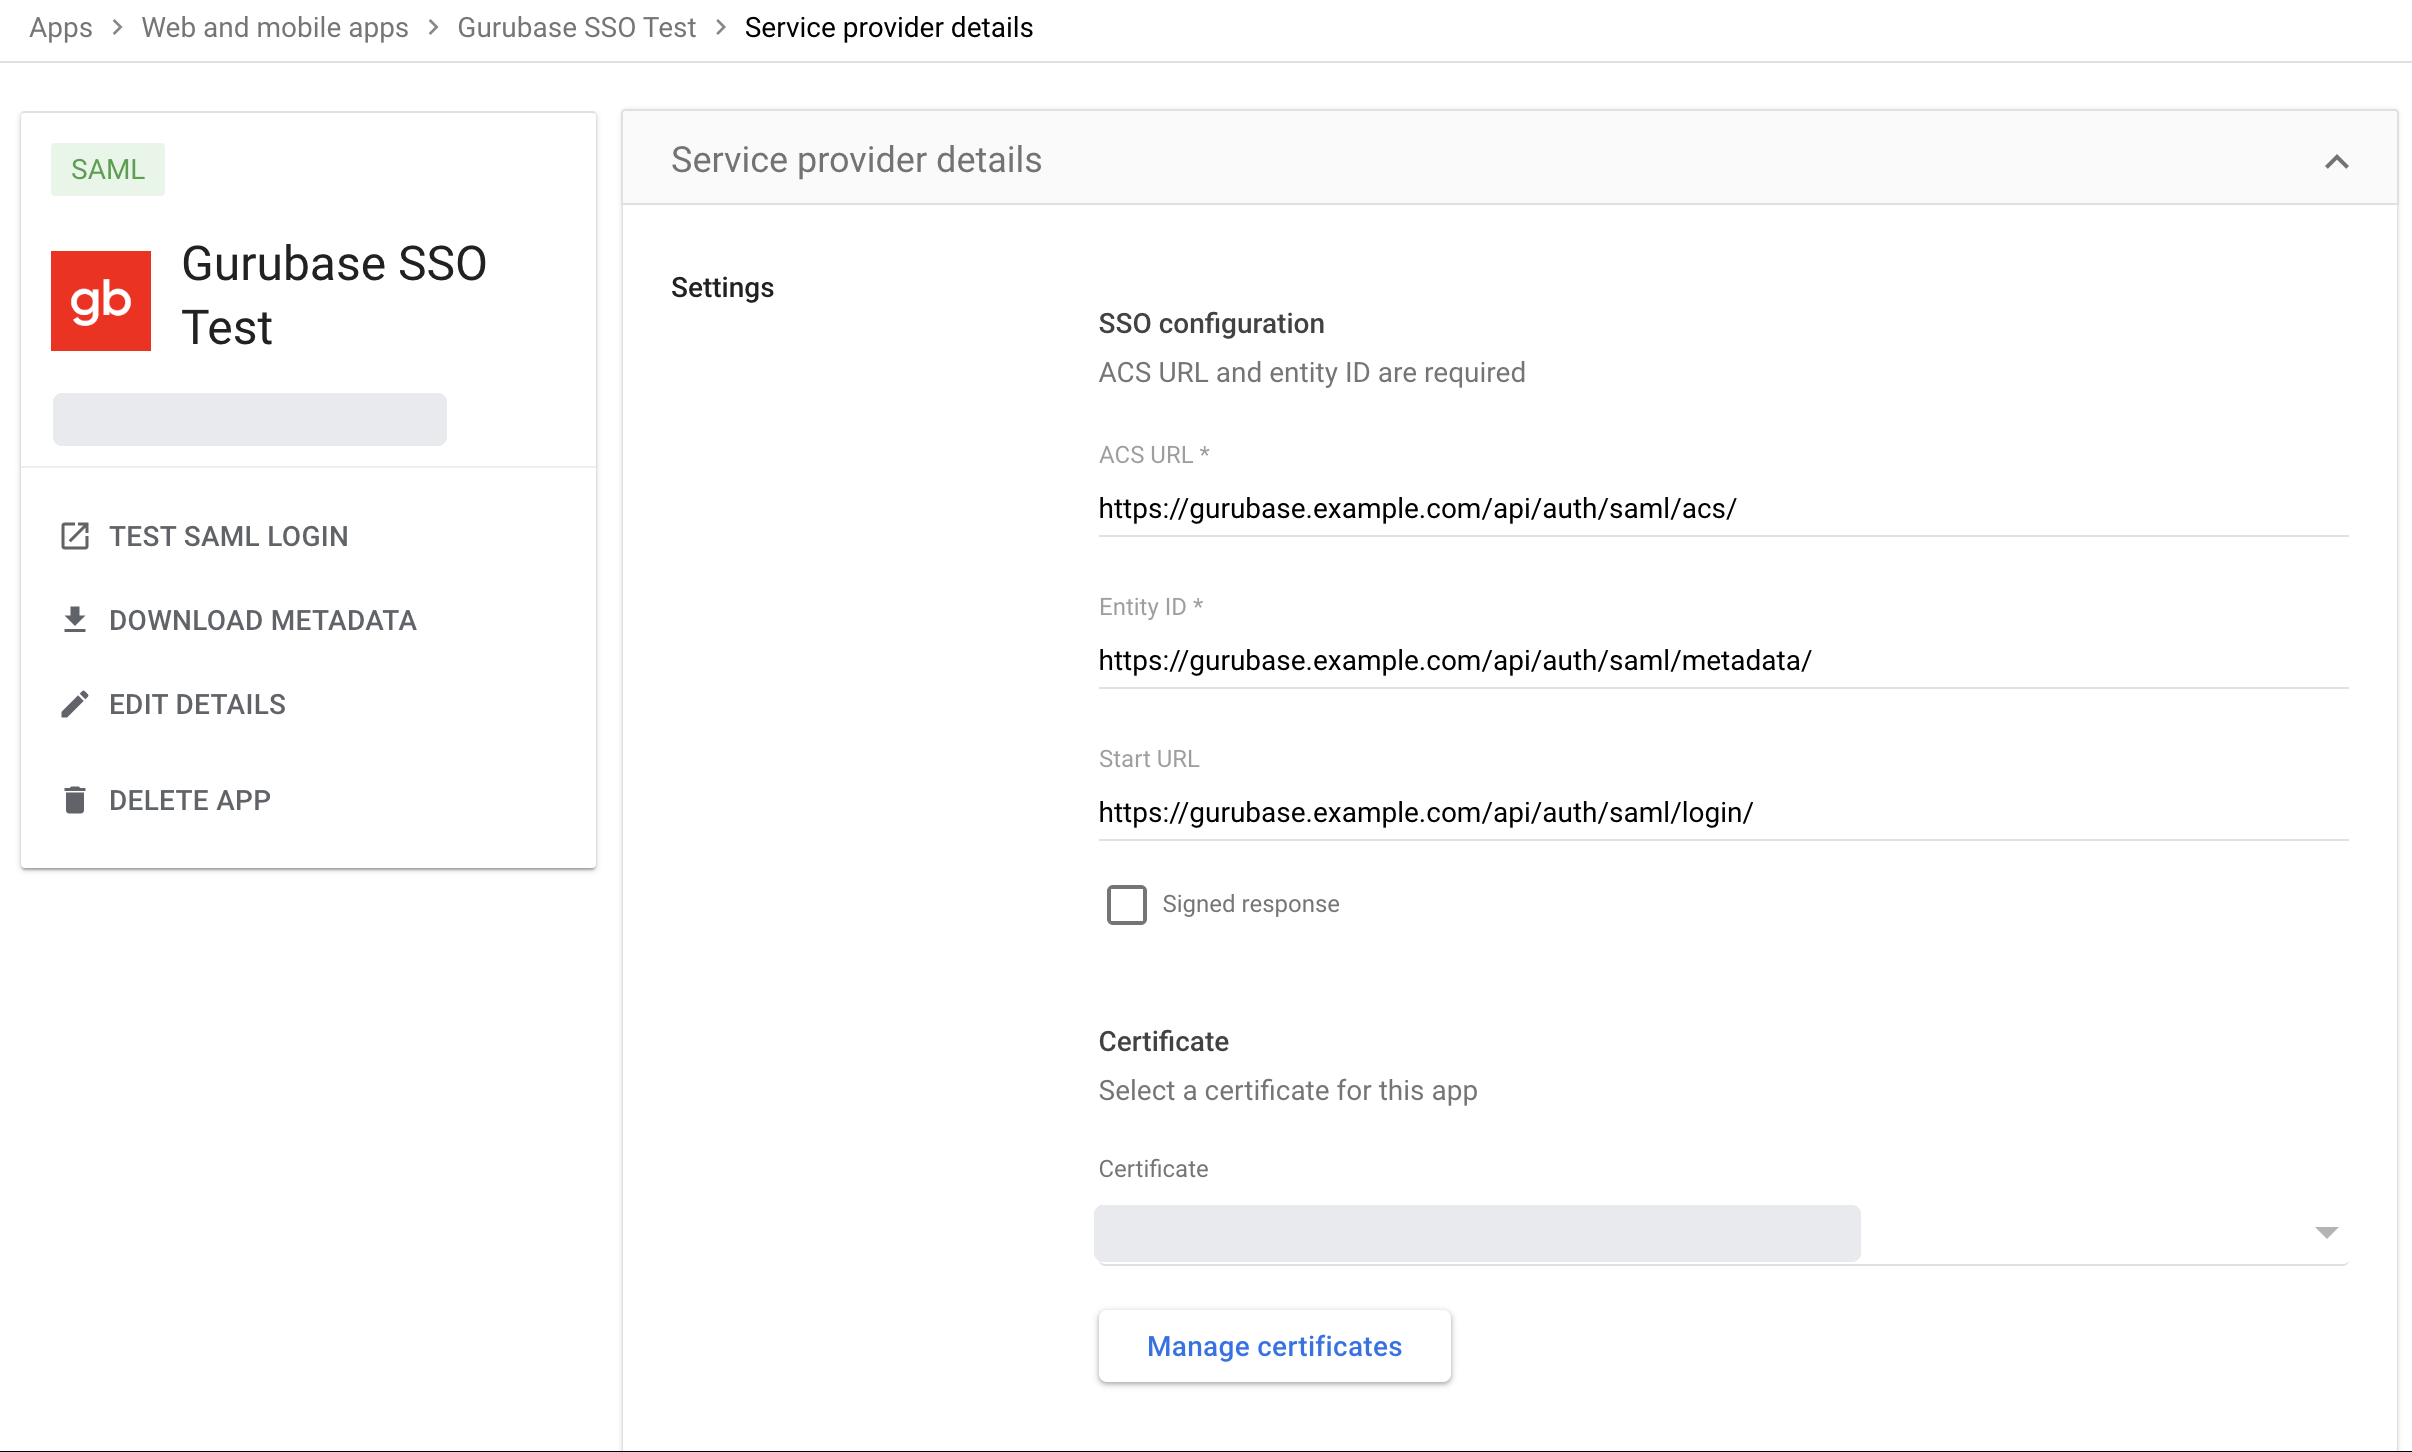Choose DOWNLOAD METADATA action

[x=263, y=620]
